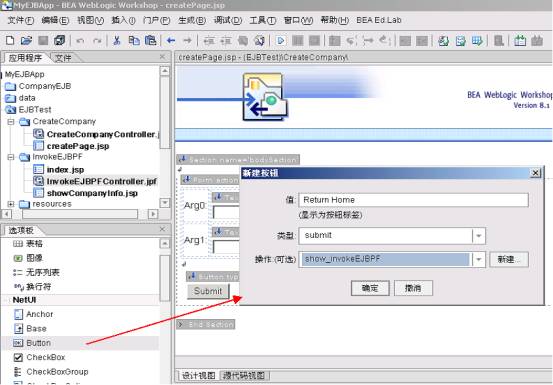Click the Undo arrow toolbar icon

[80, 41]
